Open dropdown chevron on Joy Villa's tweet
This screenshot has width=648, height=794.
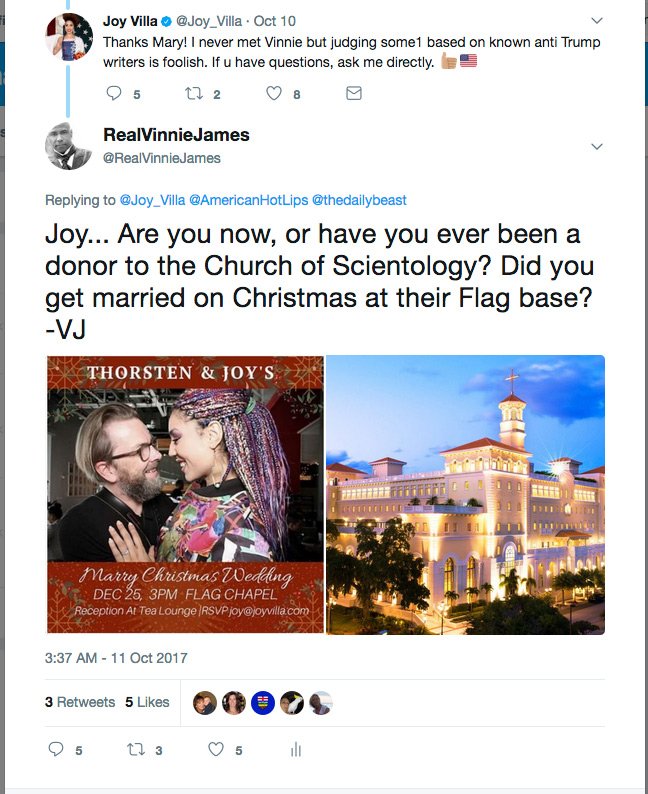[x=597, y=21]
